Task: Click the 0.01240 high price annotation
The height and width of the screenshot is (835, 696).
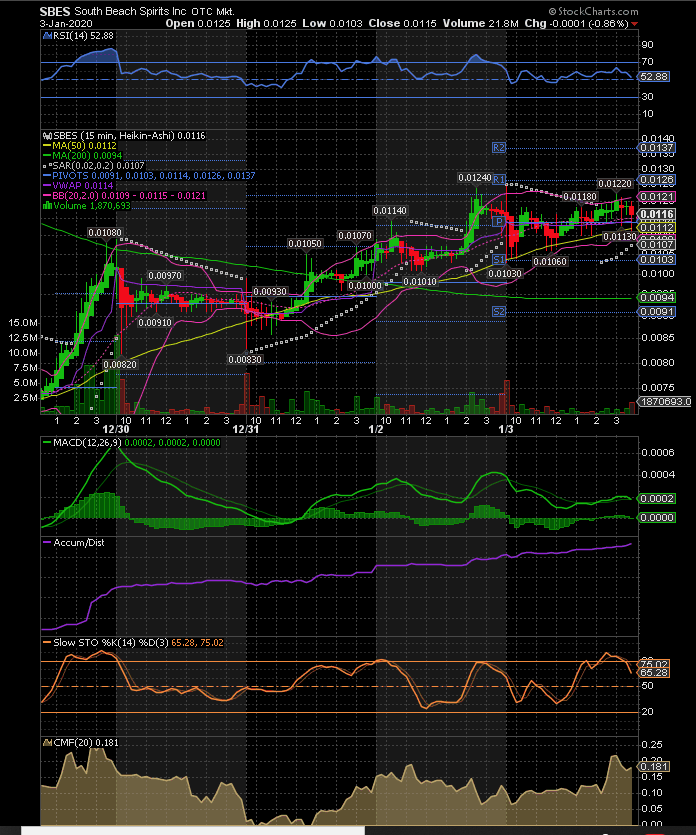Action: 474,177
